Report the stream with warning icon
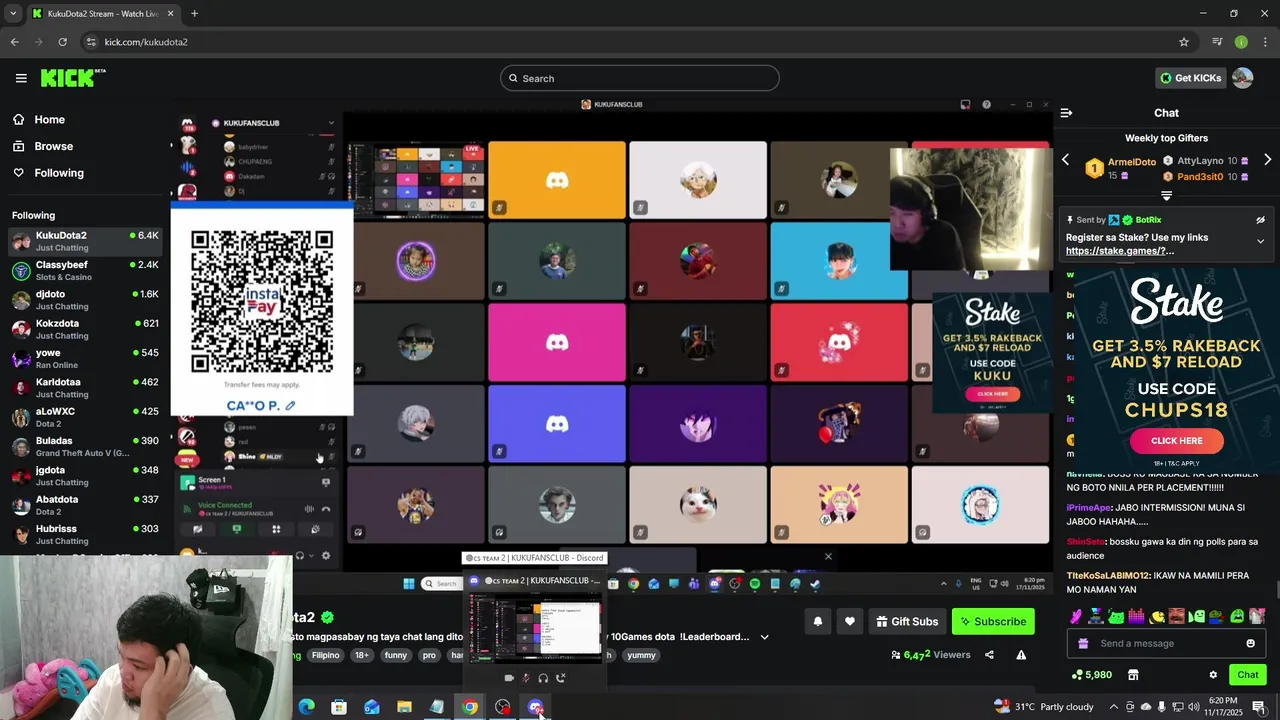1280x720 pixels. 1021,655
